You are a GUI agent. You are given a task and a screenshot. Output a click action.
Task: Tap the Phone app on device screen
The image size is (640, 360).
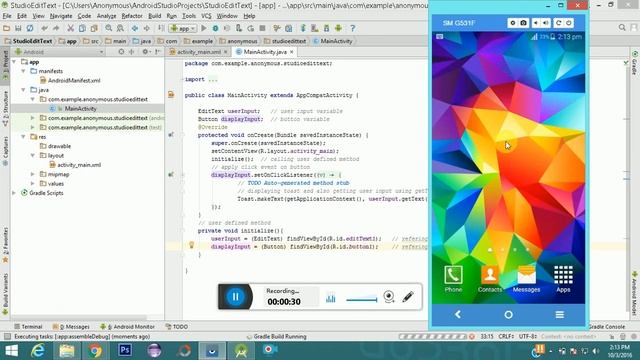(453, 279)
